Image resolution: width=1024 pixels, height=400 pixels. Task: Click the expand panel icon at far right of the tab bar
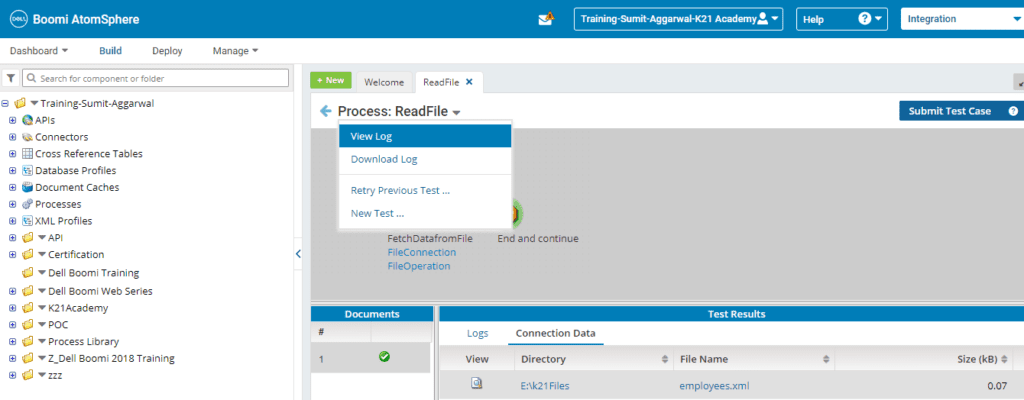coord(1019,82)
